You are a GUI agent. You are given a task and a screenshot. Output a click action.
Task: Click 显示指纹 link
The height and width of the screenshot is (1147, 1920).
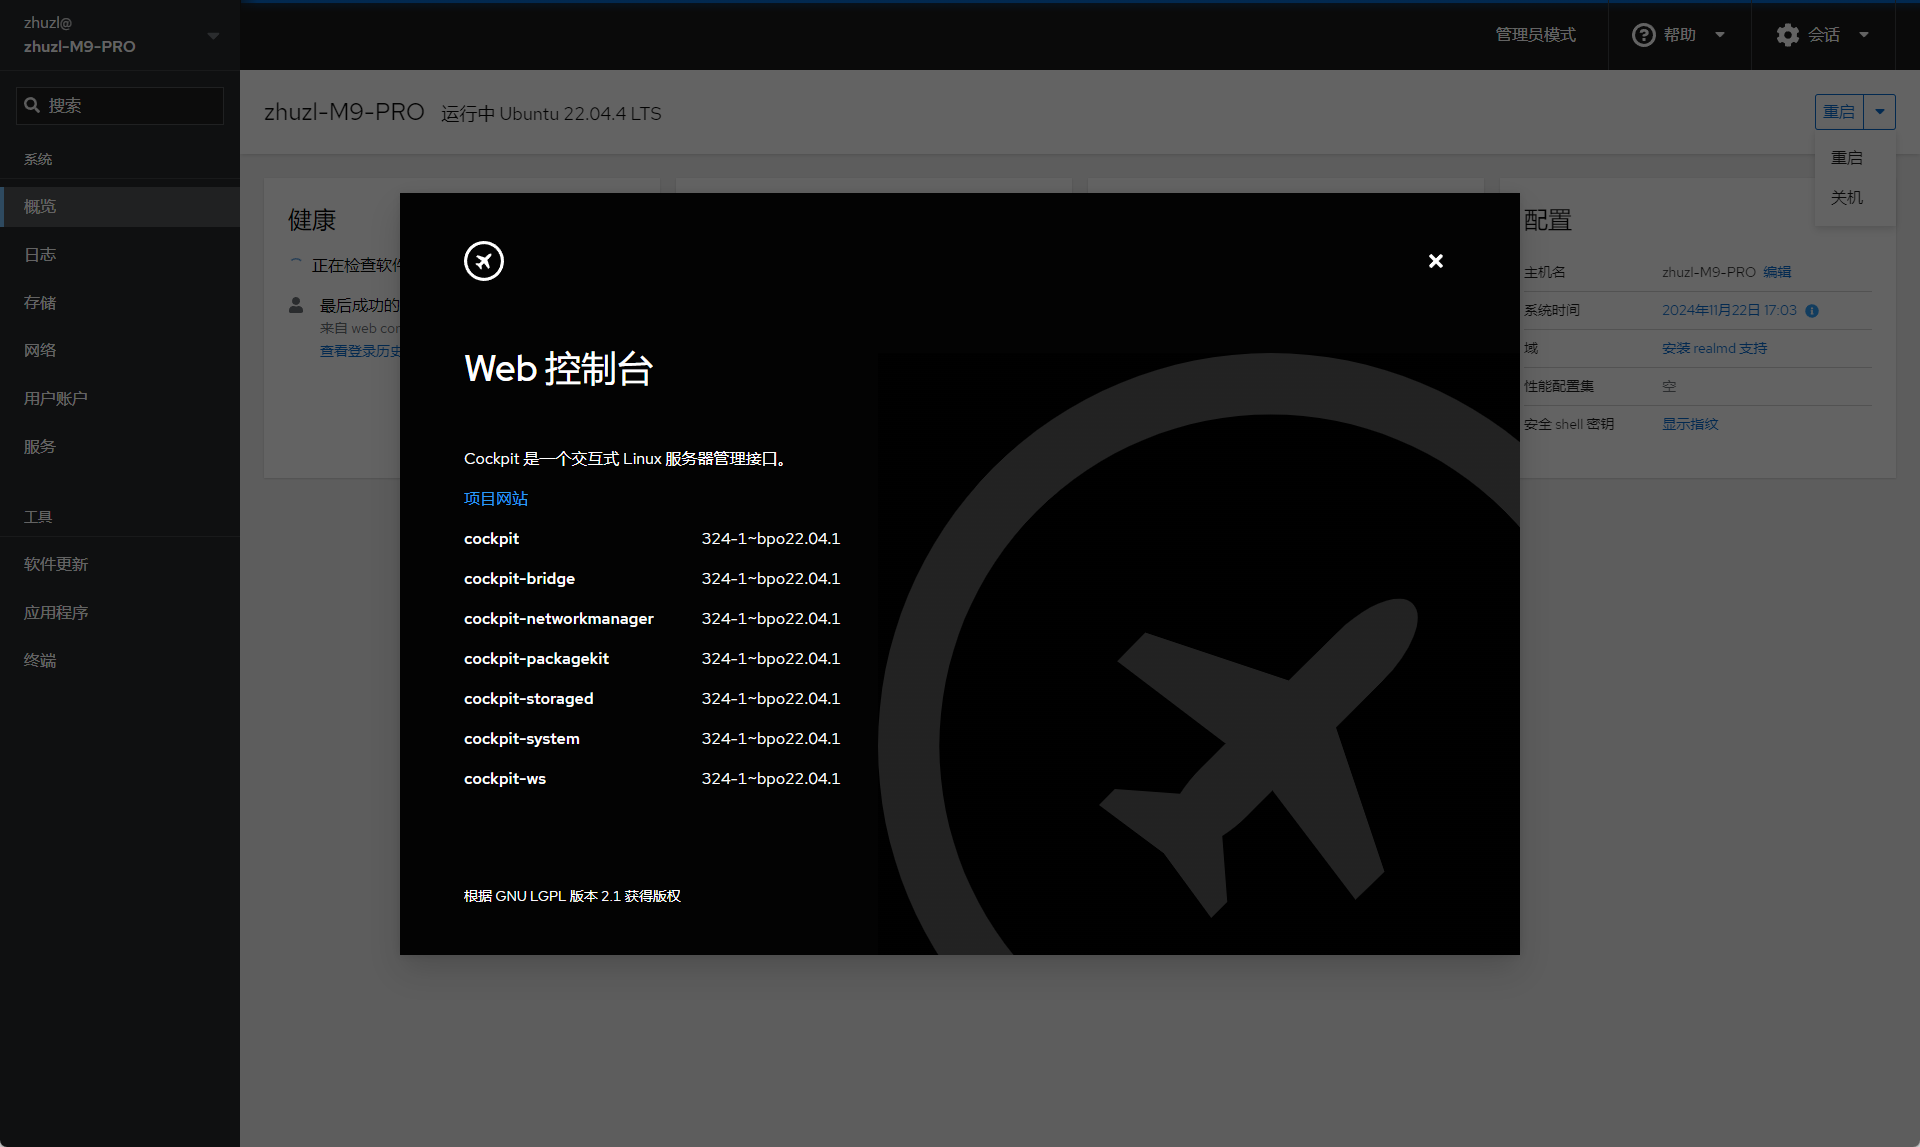[1690, 424]
